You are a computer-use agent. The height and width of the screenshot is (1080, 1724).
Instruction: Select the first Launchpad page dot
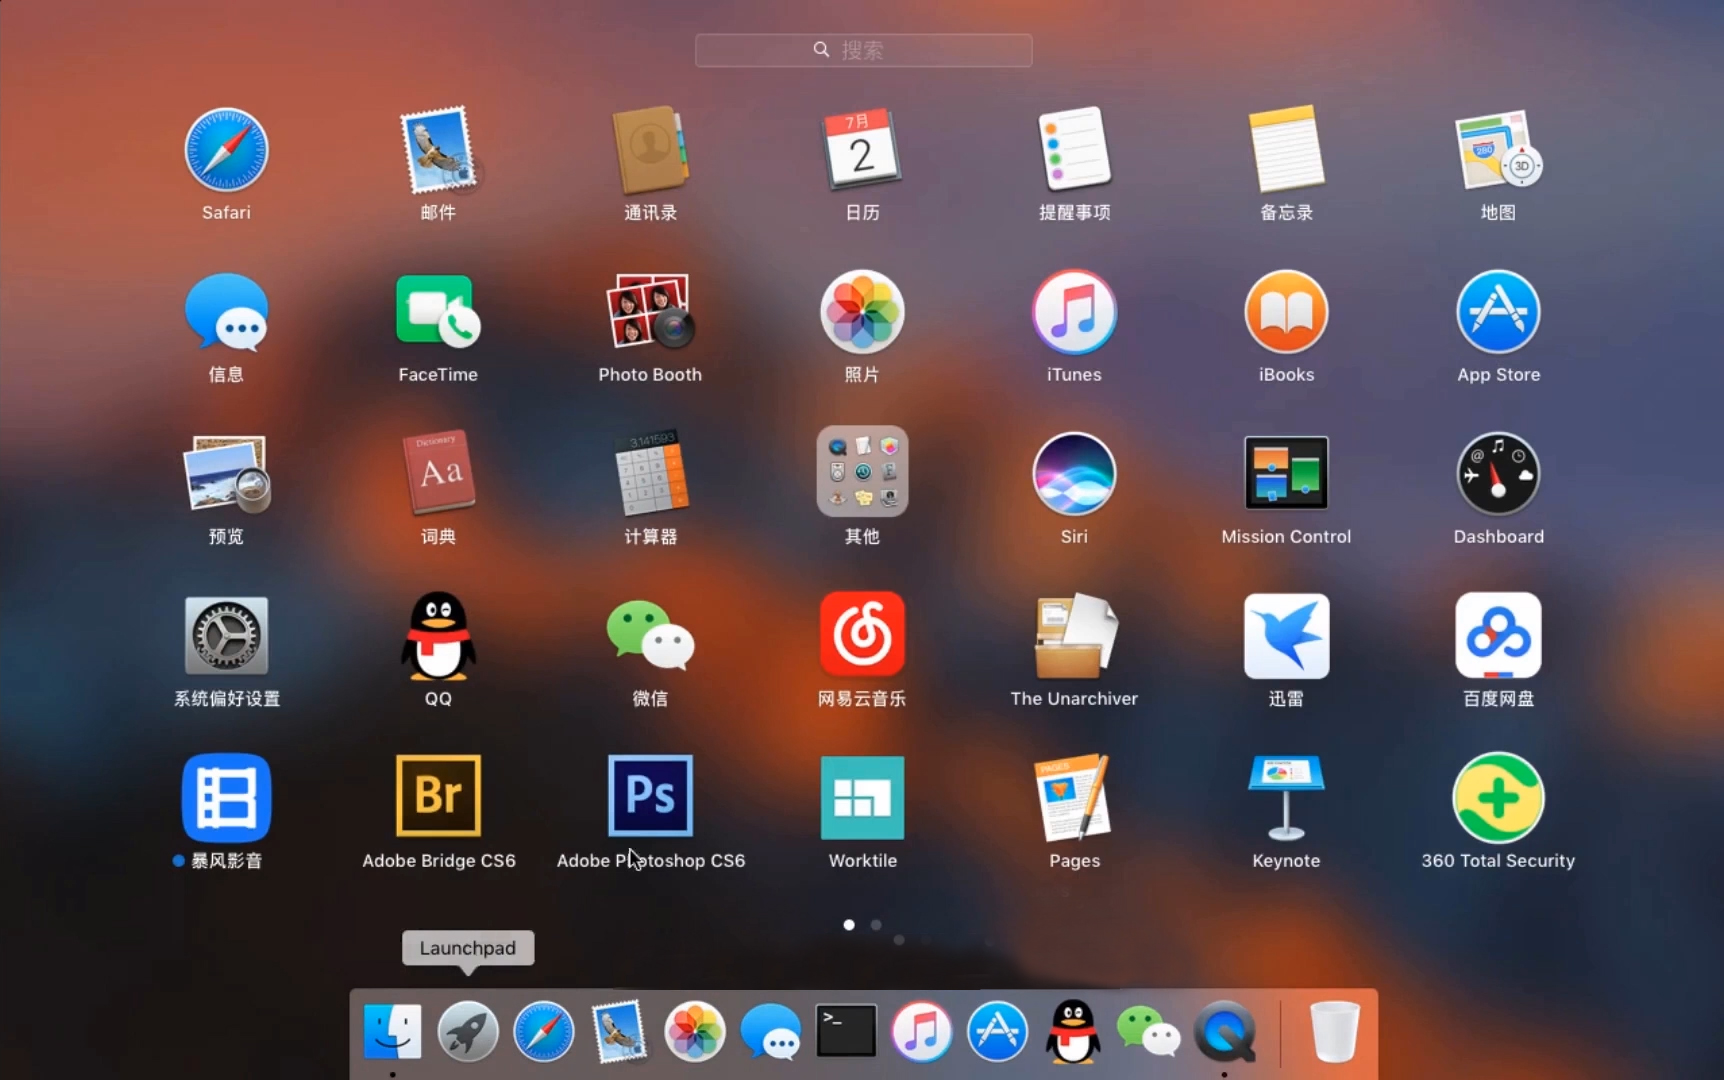[x=849, y=925]
